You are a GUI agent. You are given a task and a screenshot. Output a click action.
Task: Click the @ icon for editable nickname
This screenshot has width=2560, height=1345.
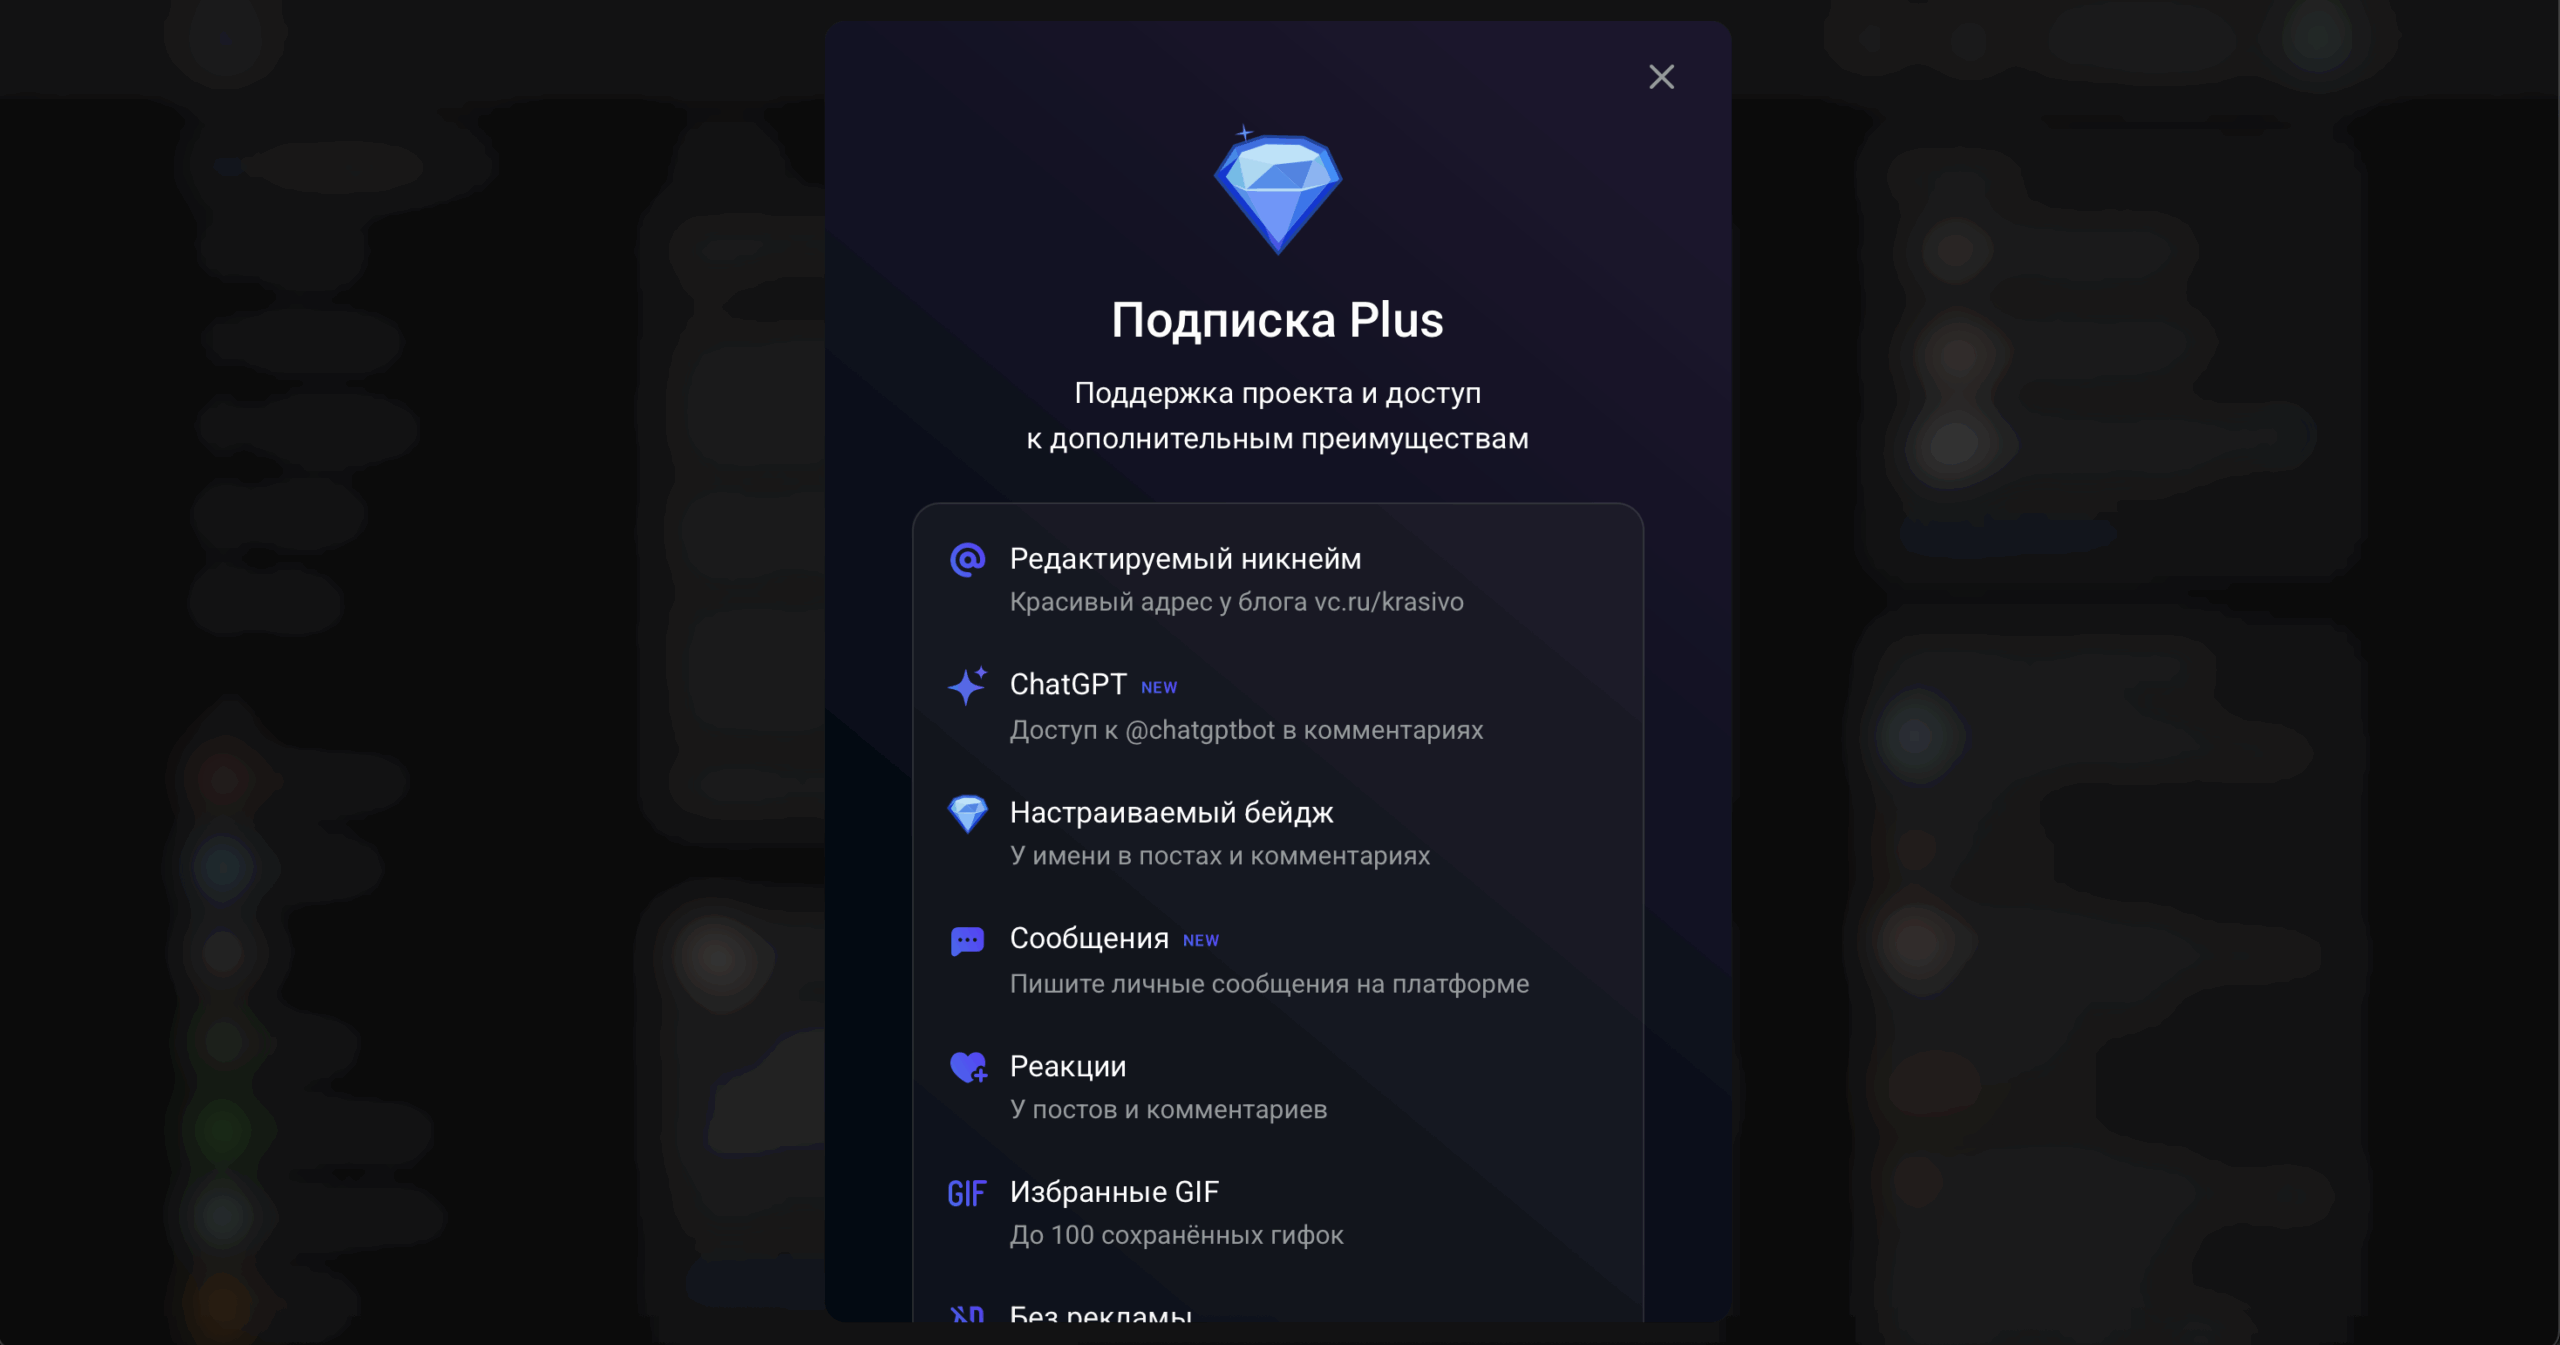967,560
